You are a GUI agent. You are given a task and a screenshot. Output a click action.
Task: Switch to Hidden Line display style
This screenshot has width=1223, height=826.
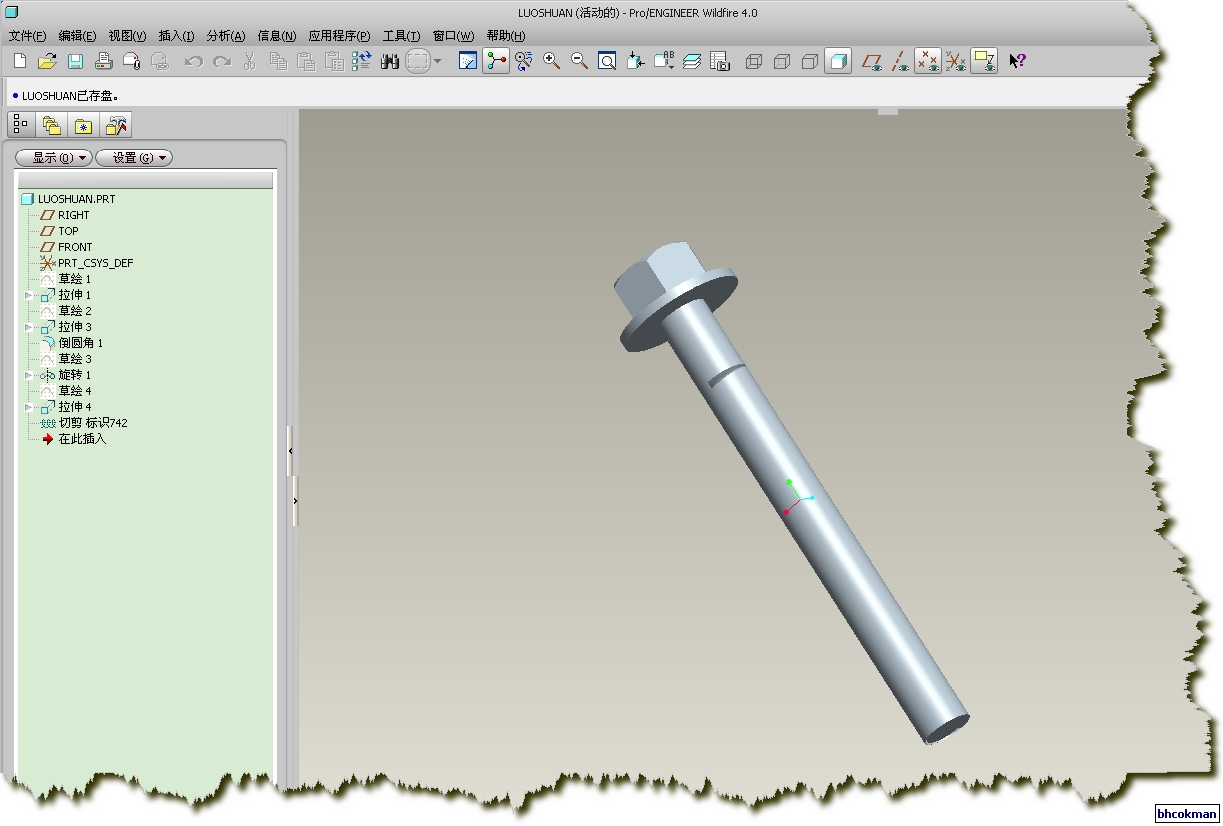coord(782,61)
